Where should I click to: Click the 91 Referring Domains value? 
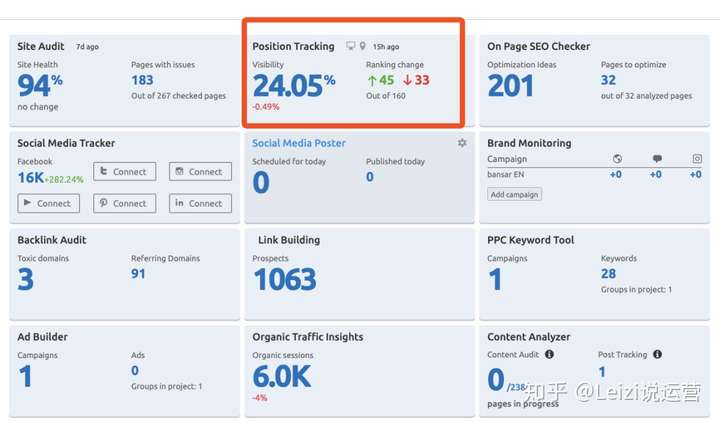pos(138,274)
